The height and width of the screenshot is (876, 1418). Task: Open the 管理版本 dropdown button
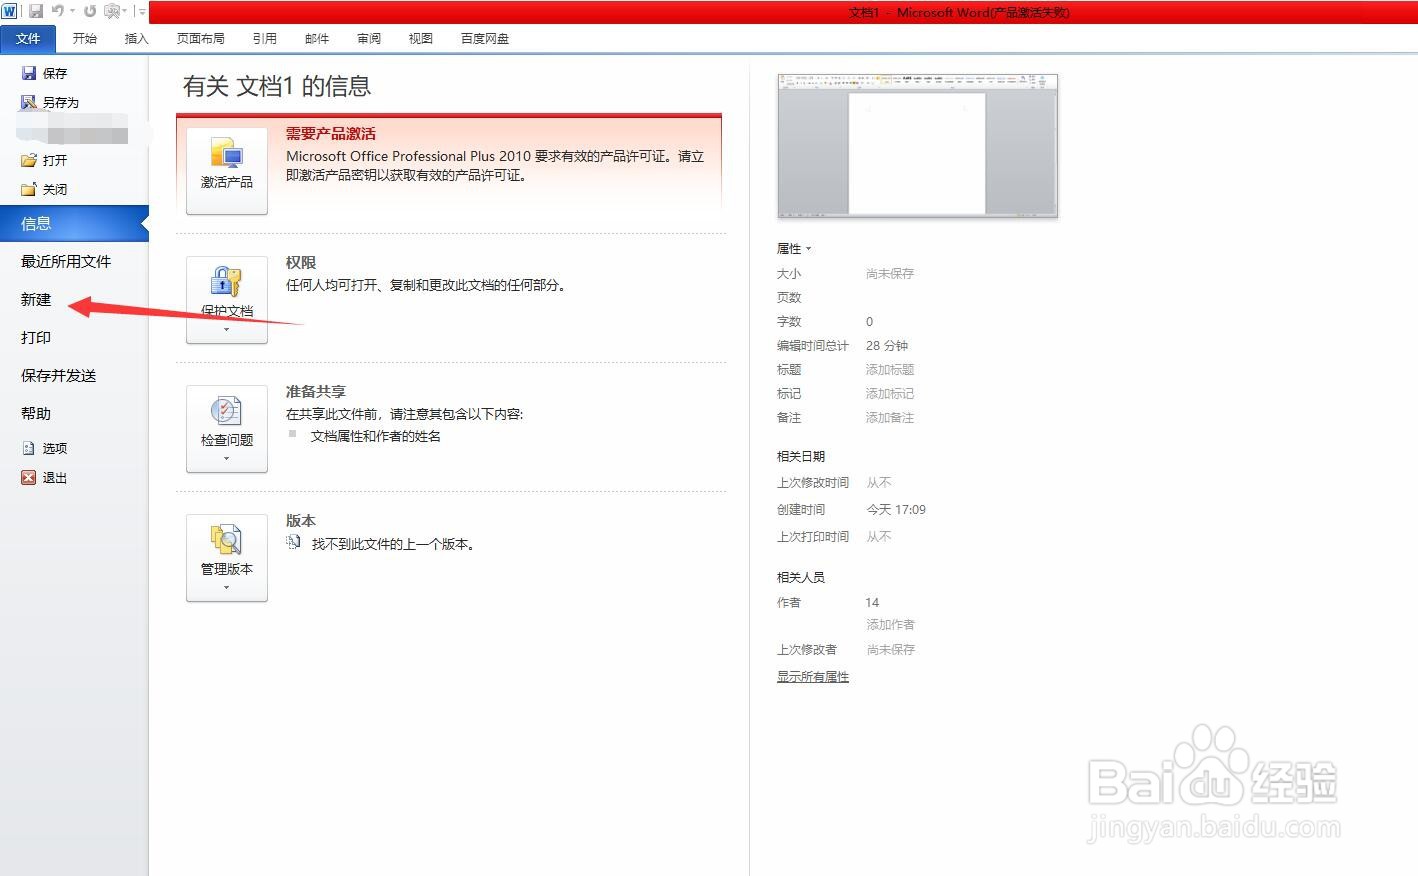pyautogui.click(x=227, y=558)
